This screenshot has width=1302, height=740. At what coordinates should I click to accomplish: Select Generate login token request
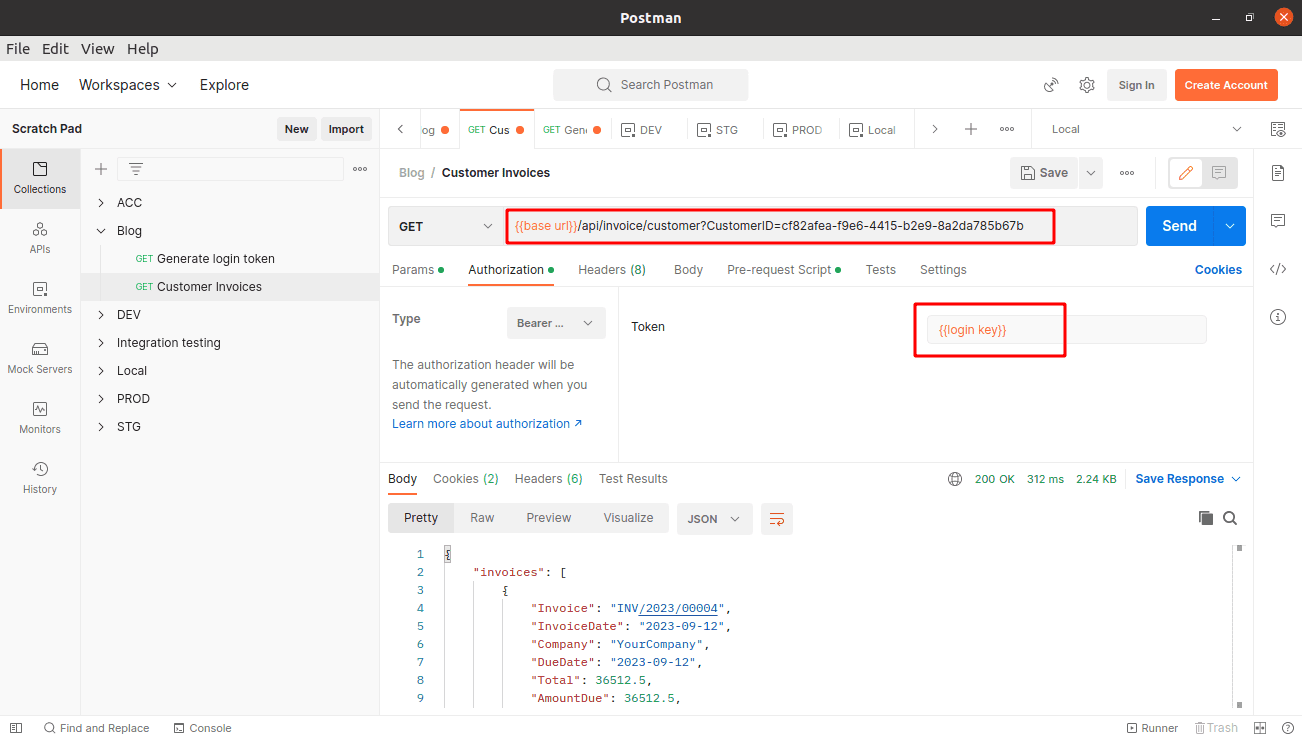click(216, 259)
